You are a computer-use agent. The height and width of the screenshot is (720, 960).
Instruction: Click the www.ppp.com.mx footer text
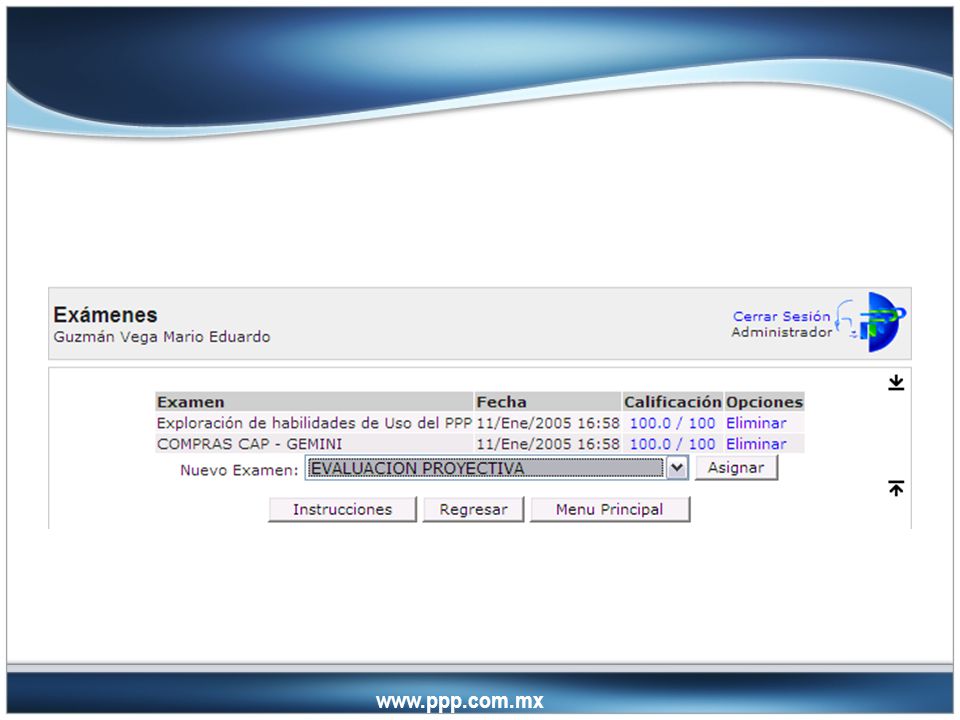460,701
